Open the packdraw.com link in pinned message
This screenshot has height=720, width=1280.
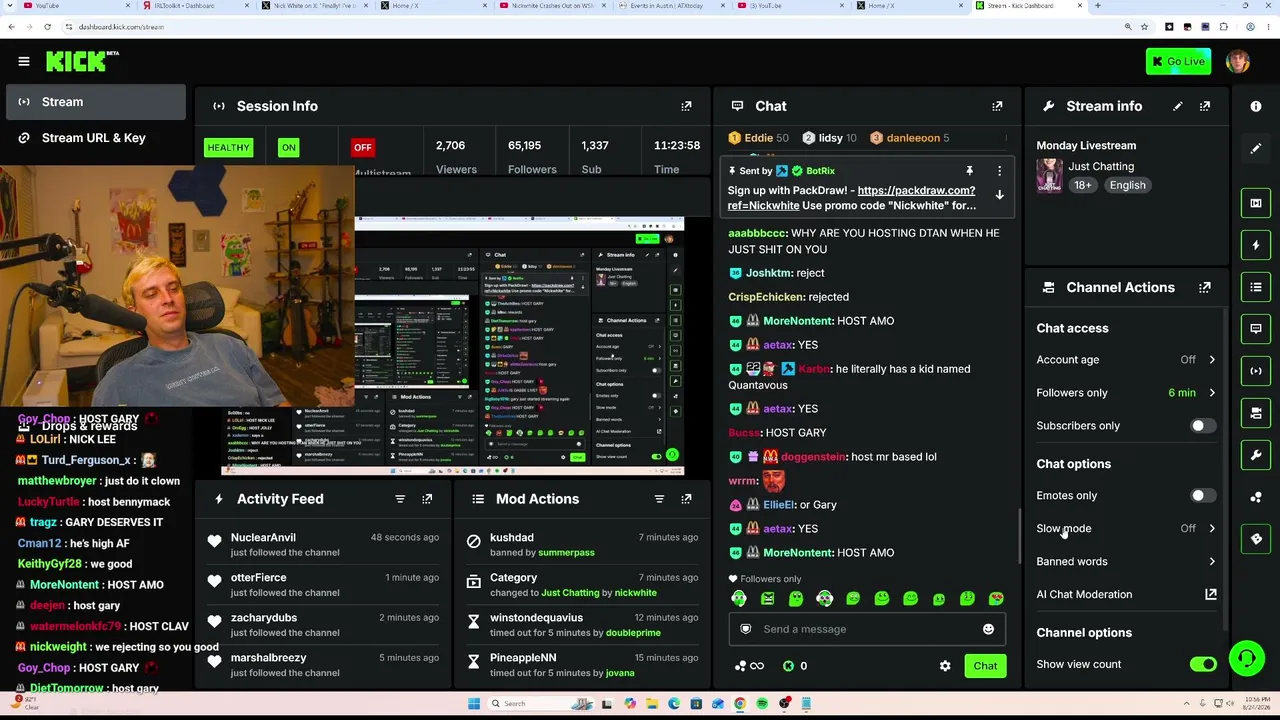(x=851, y=198)
